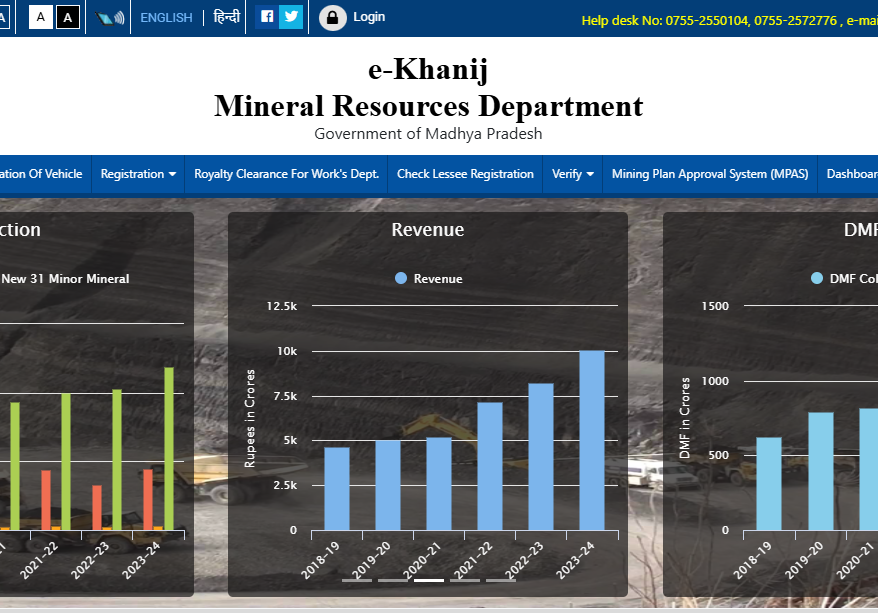The width and height of the screenshot is (878, 613).
Task: Click the padlock Login icon
Action: (333, 17)
